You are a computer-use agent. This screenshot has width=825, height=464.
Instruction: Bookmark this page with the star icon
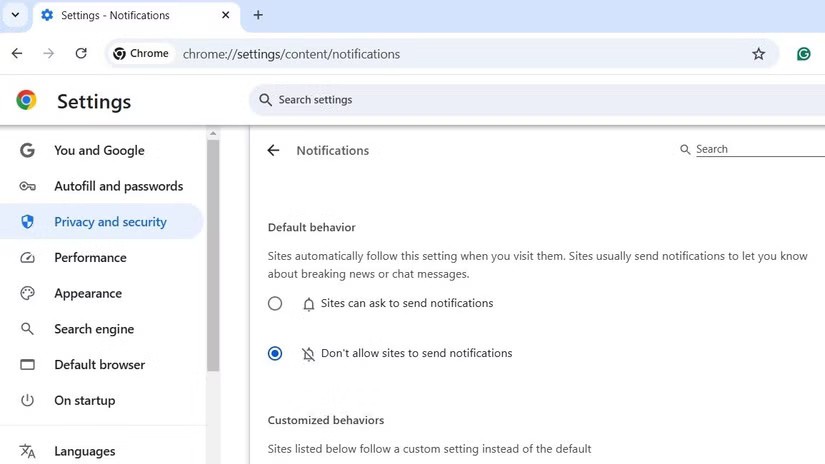[x=758, y=54]
